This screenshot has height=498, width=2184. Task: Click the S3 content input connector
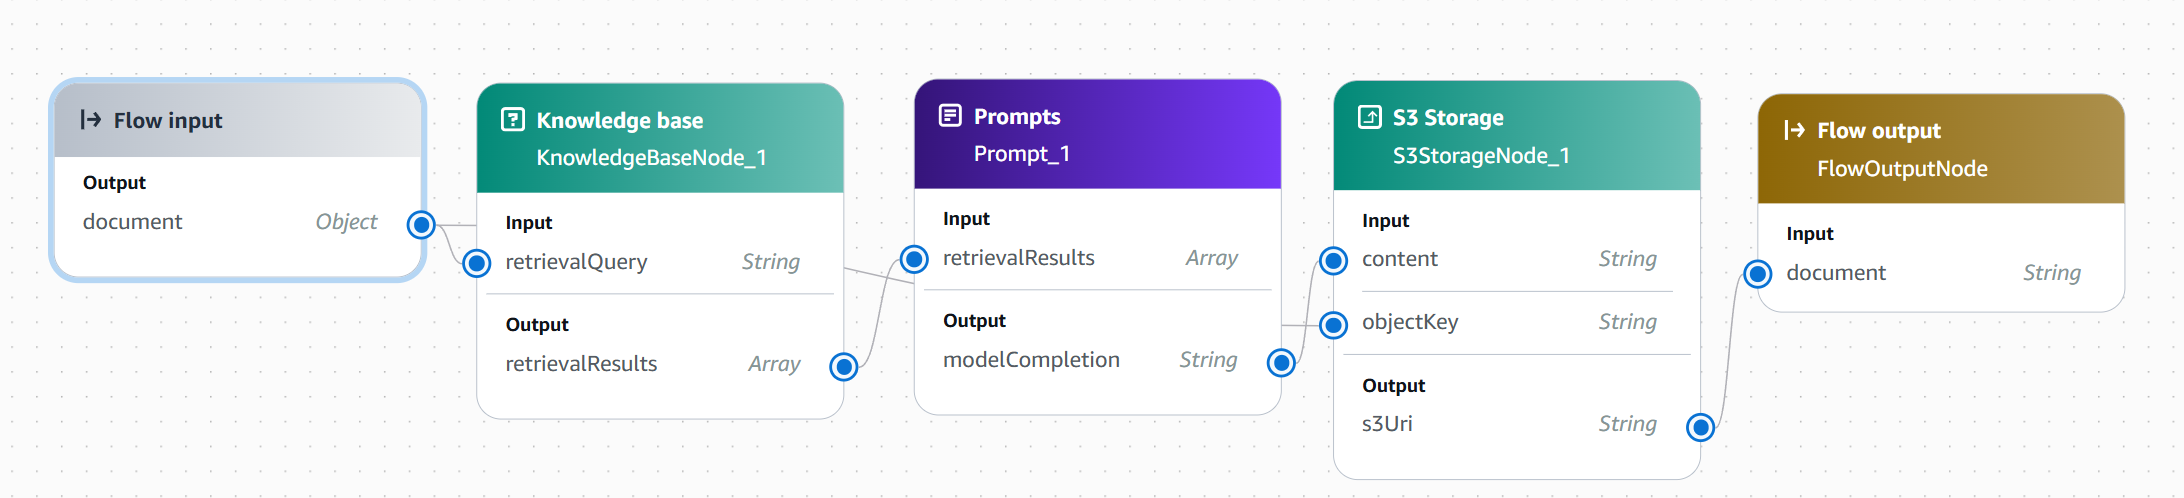[x=1333, y=261]
